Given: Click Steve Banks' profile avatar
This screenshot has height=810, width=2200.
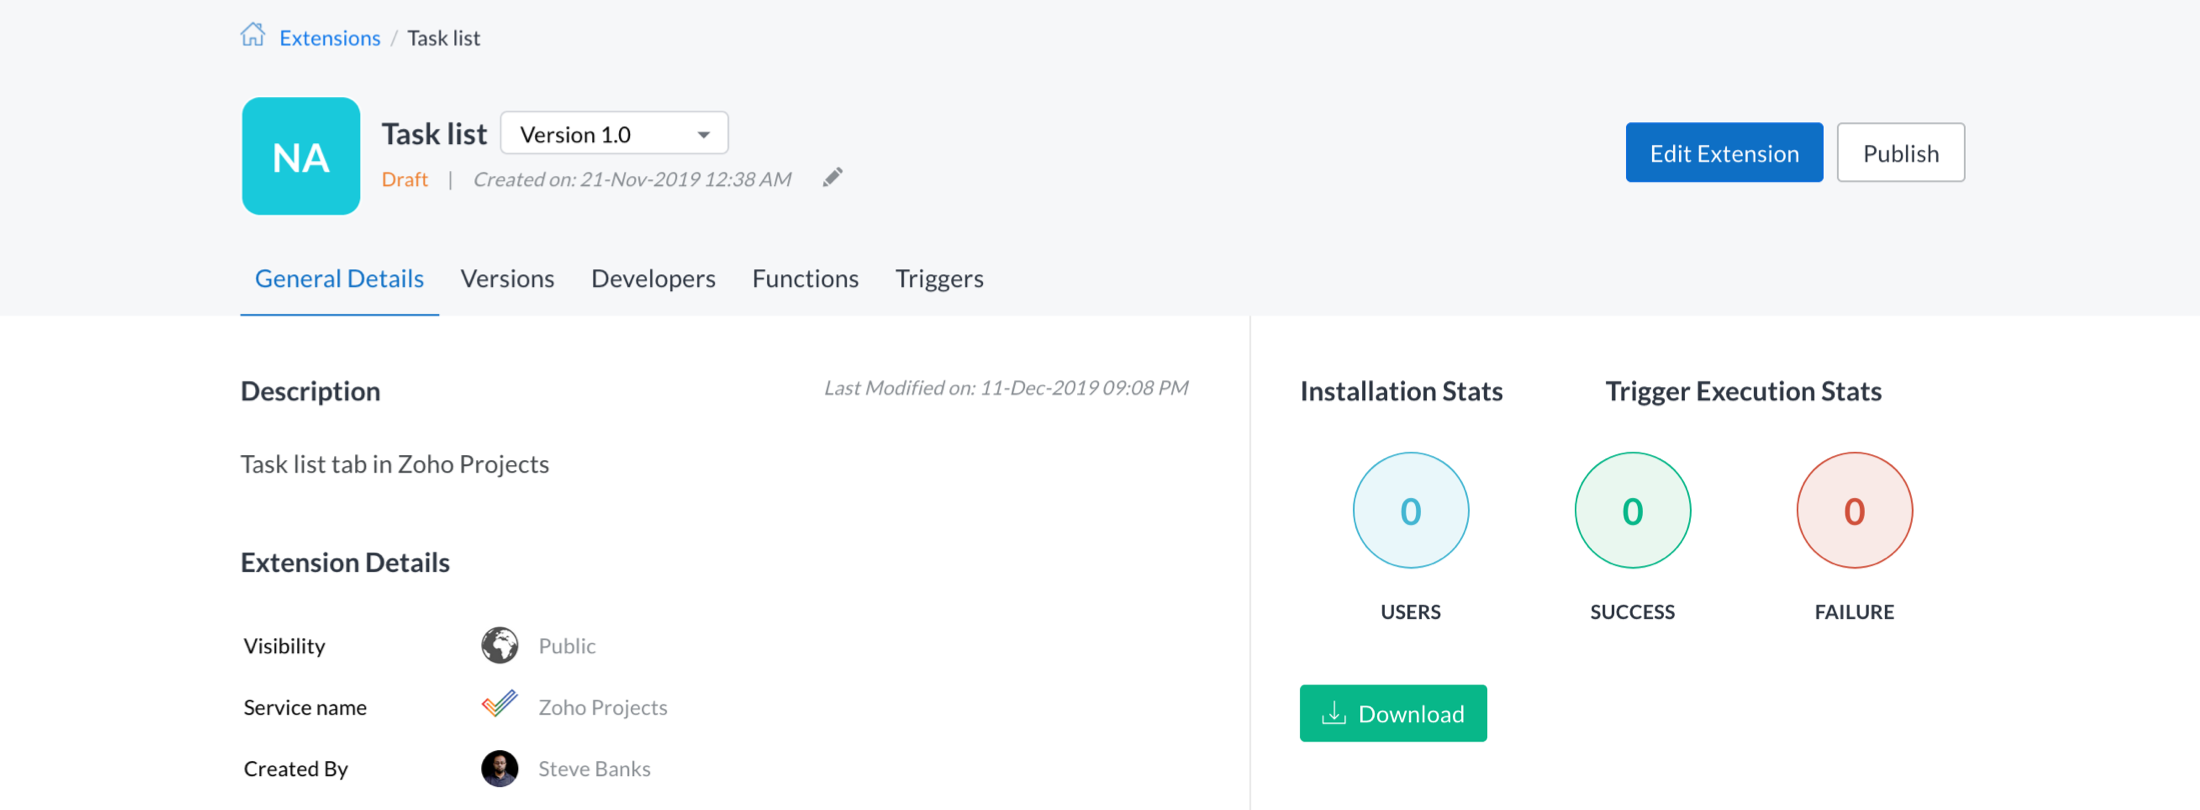Looking at the screenshot, I should [500, 768].
